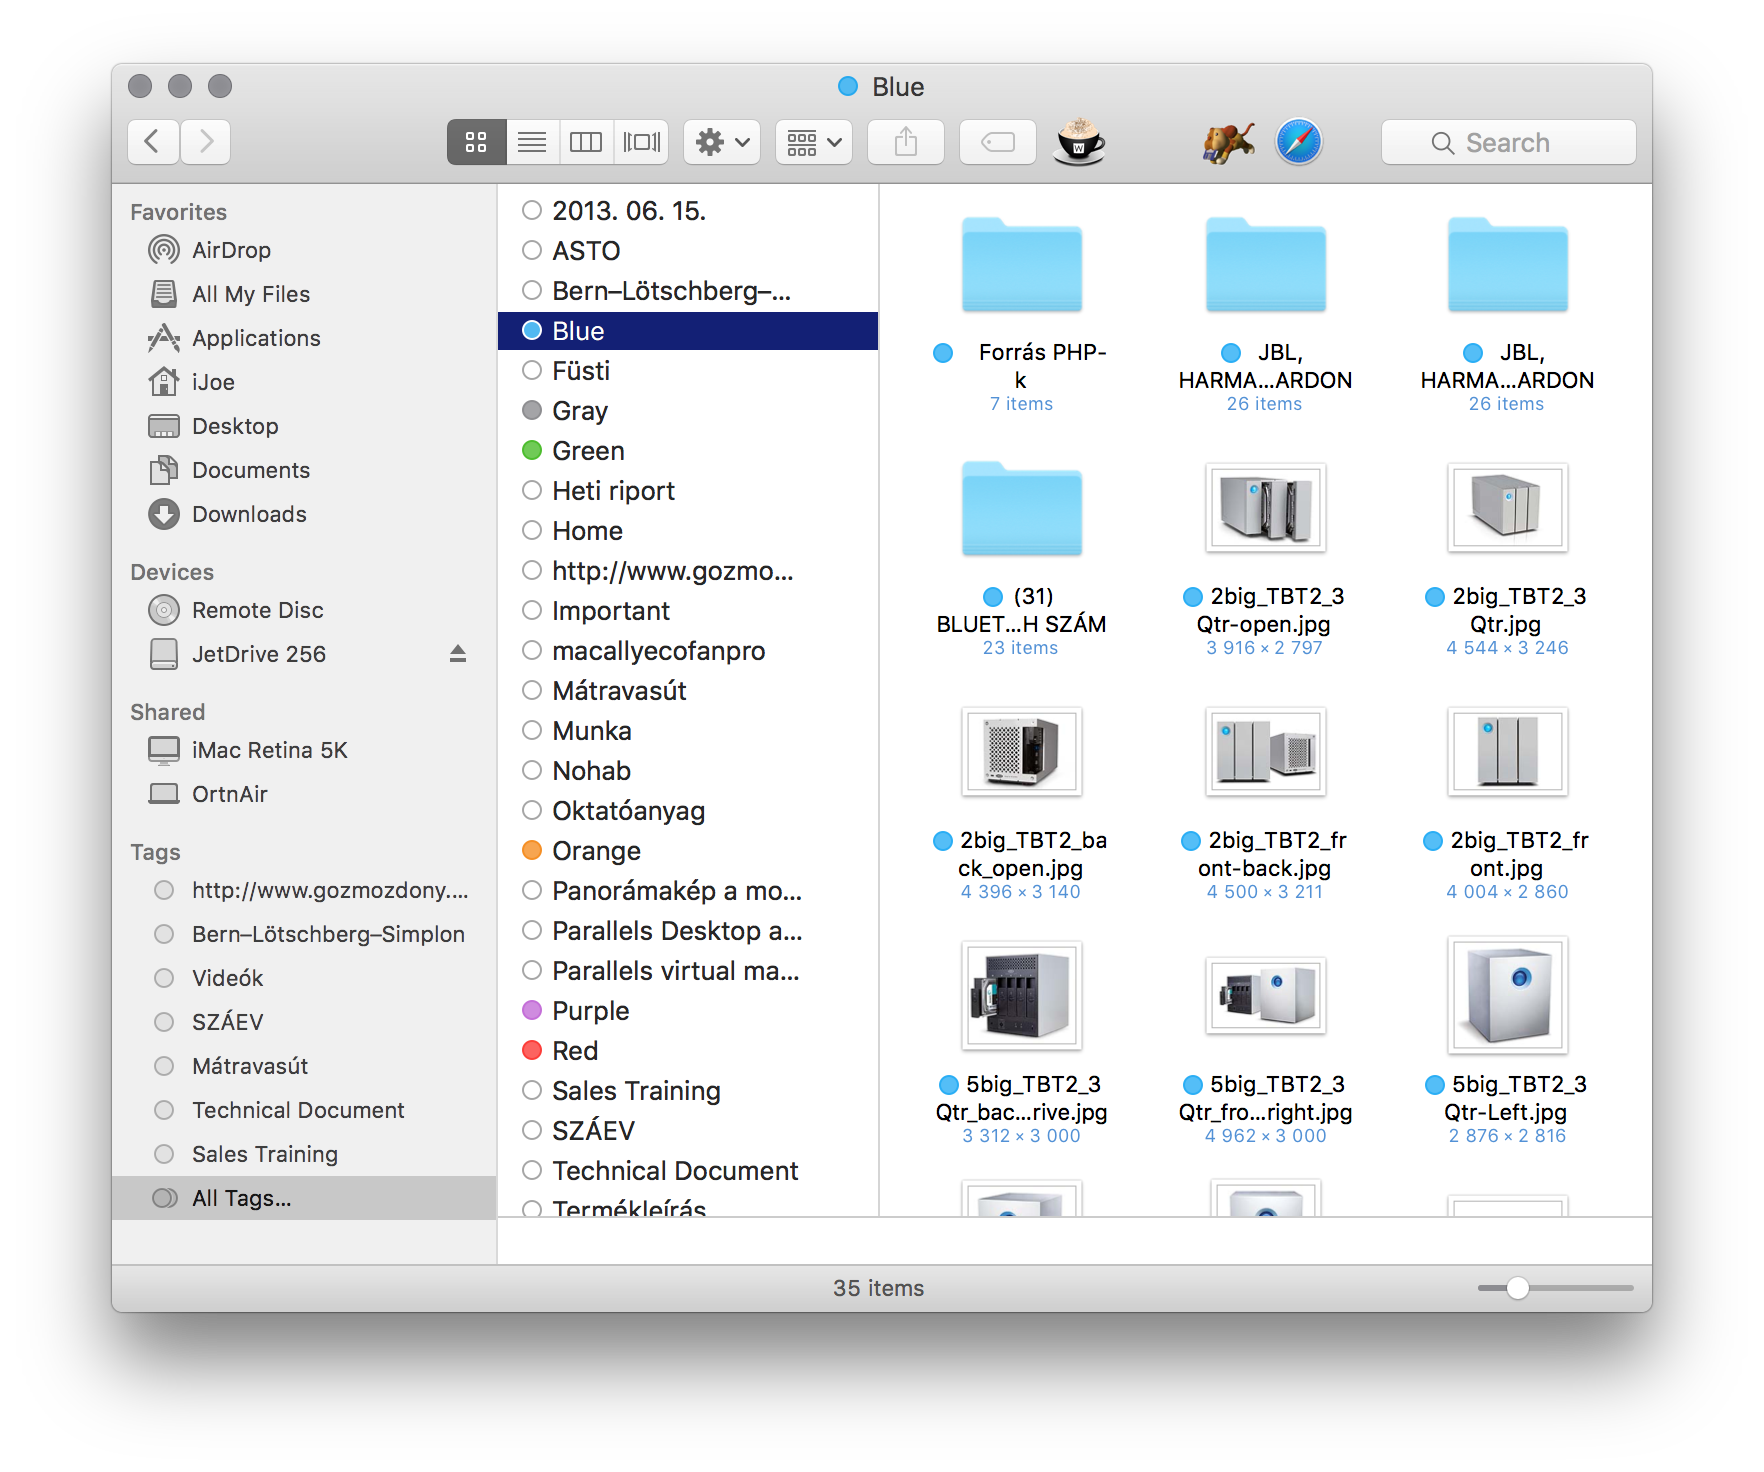Go forward with the right arrow button
The image size is (1764, 1472).
pos(206,142)
